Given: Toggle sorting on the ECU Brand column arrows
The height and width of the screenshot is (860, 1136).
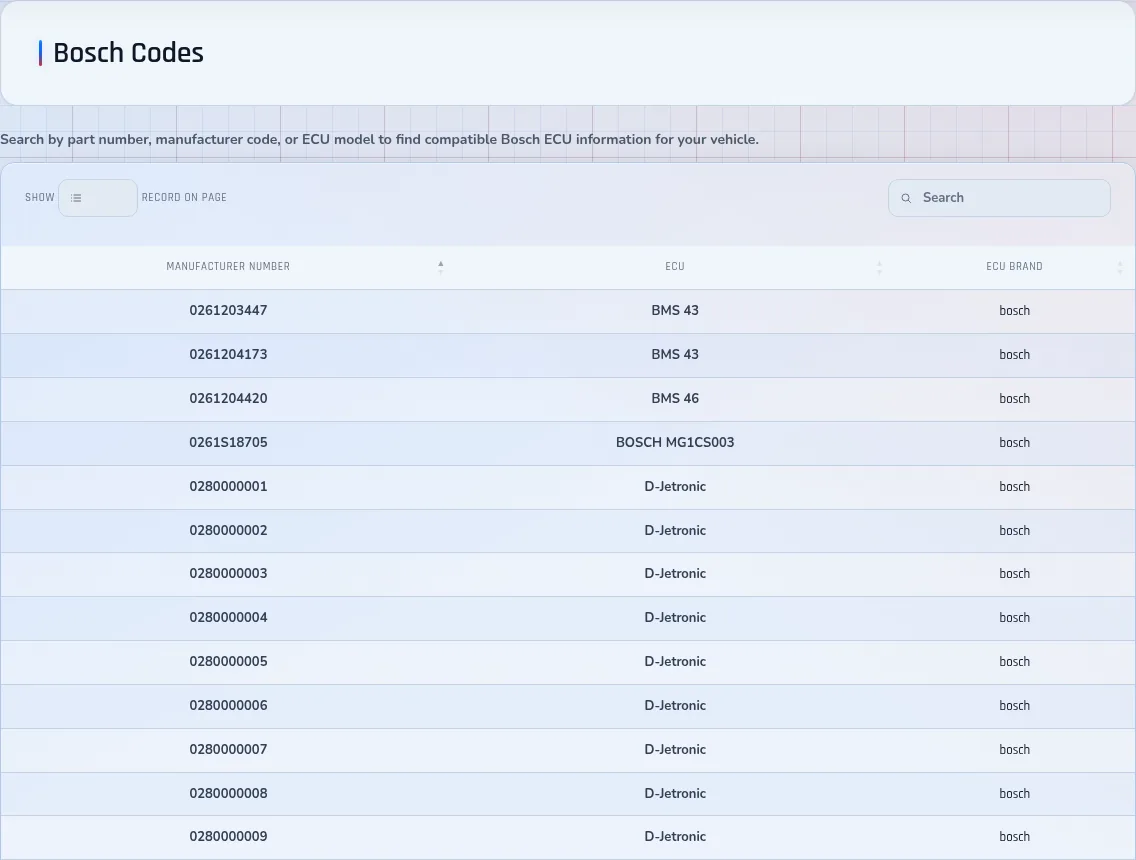Looking at the screenshot, I should tap(1120, 267).
